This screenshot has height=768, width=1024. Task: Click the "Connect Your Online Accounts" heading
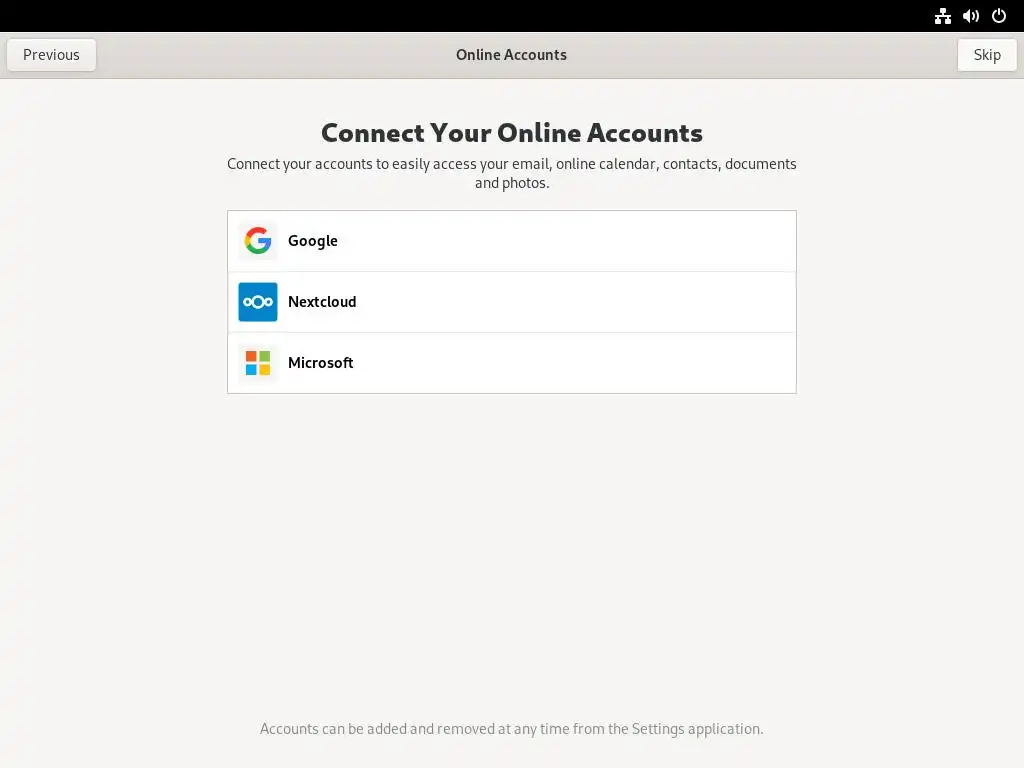512,133
